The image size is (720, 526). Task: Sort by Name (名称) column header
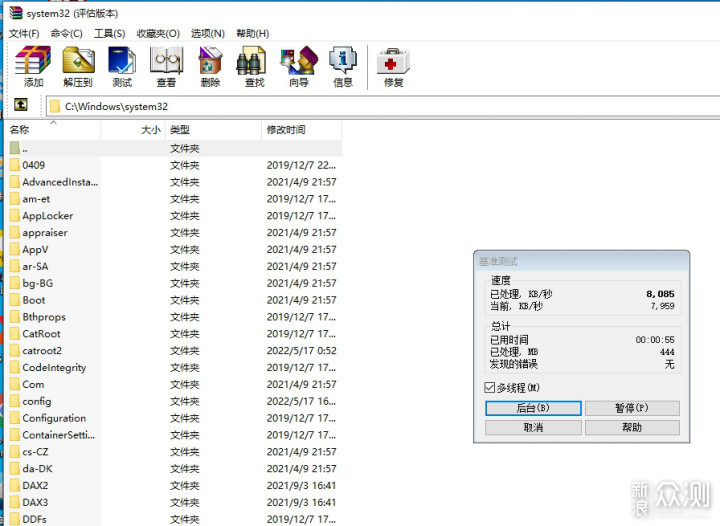tap(54, 130)
